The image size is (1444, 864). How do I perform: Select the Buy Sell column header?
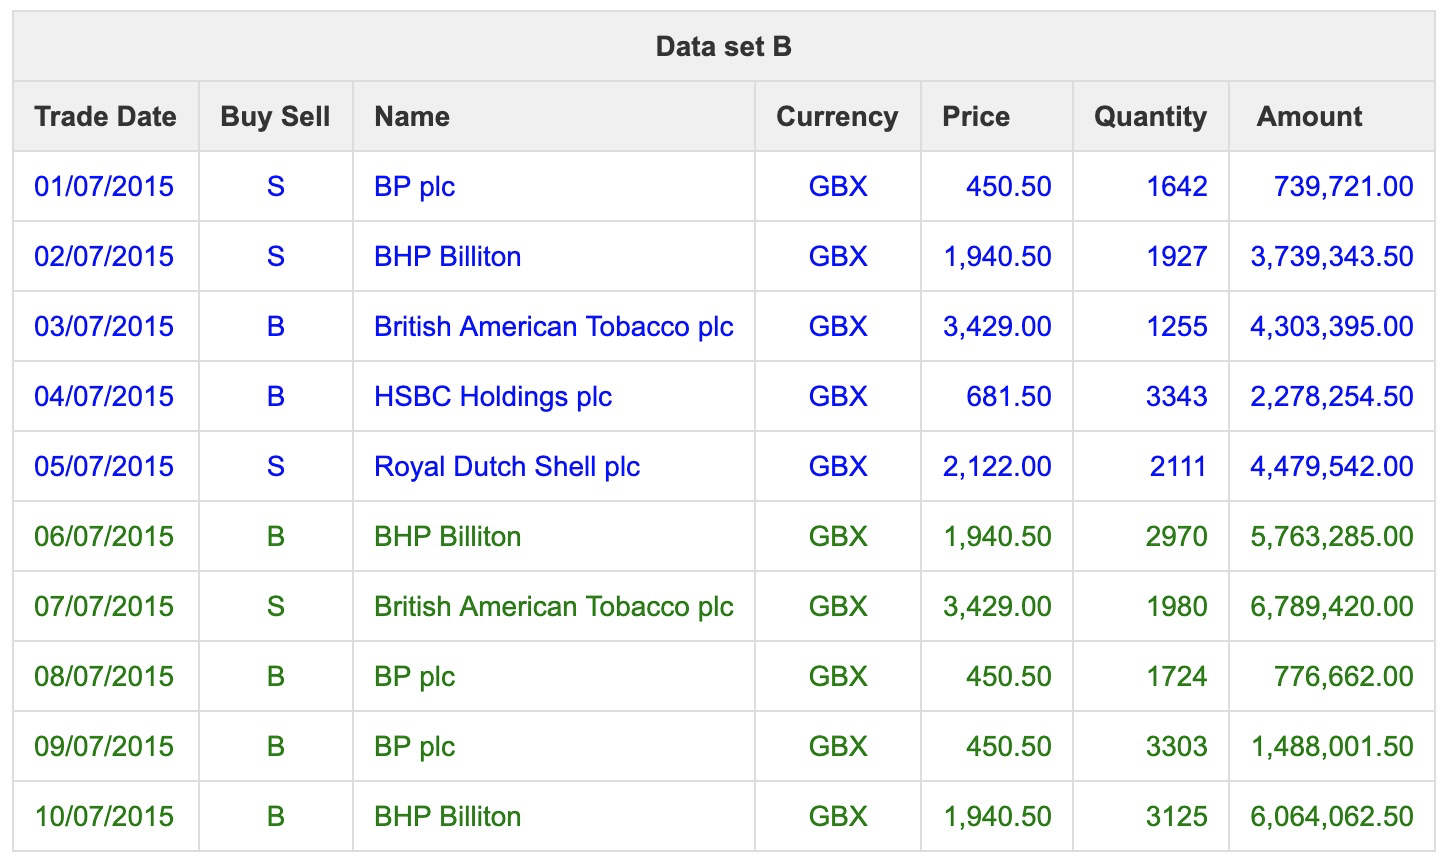(x=275, y=117)
